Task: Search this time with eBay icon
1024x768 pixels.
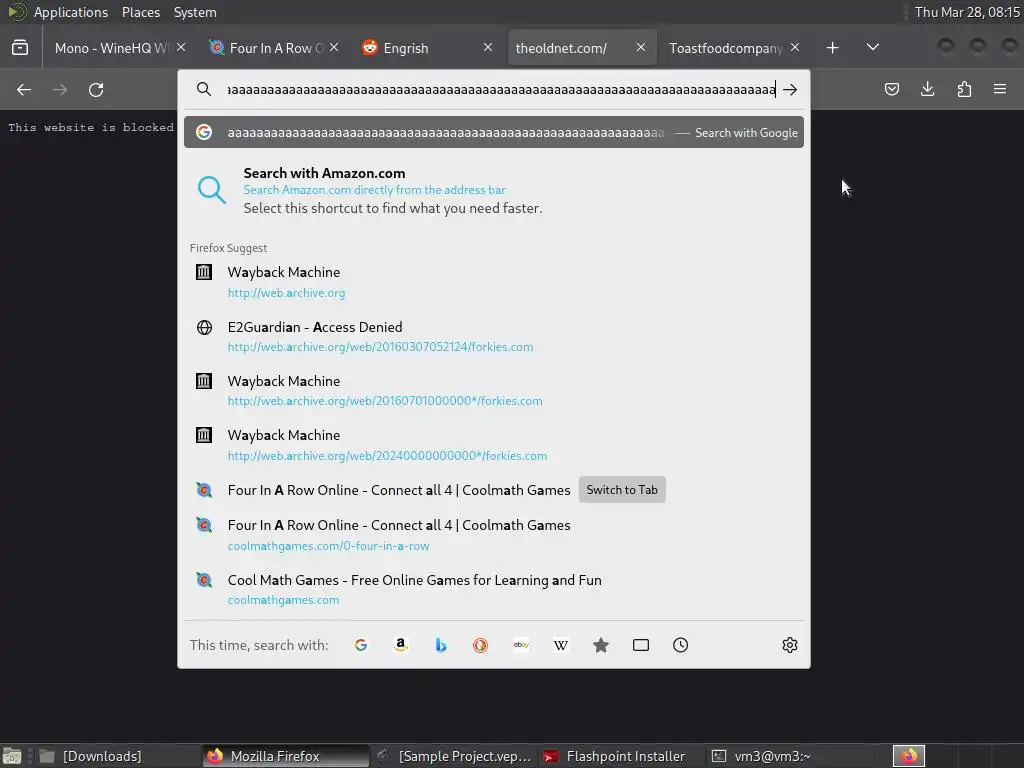Action: pyautogui.click(x=521, y=645)
